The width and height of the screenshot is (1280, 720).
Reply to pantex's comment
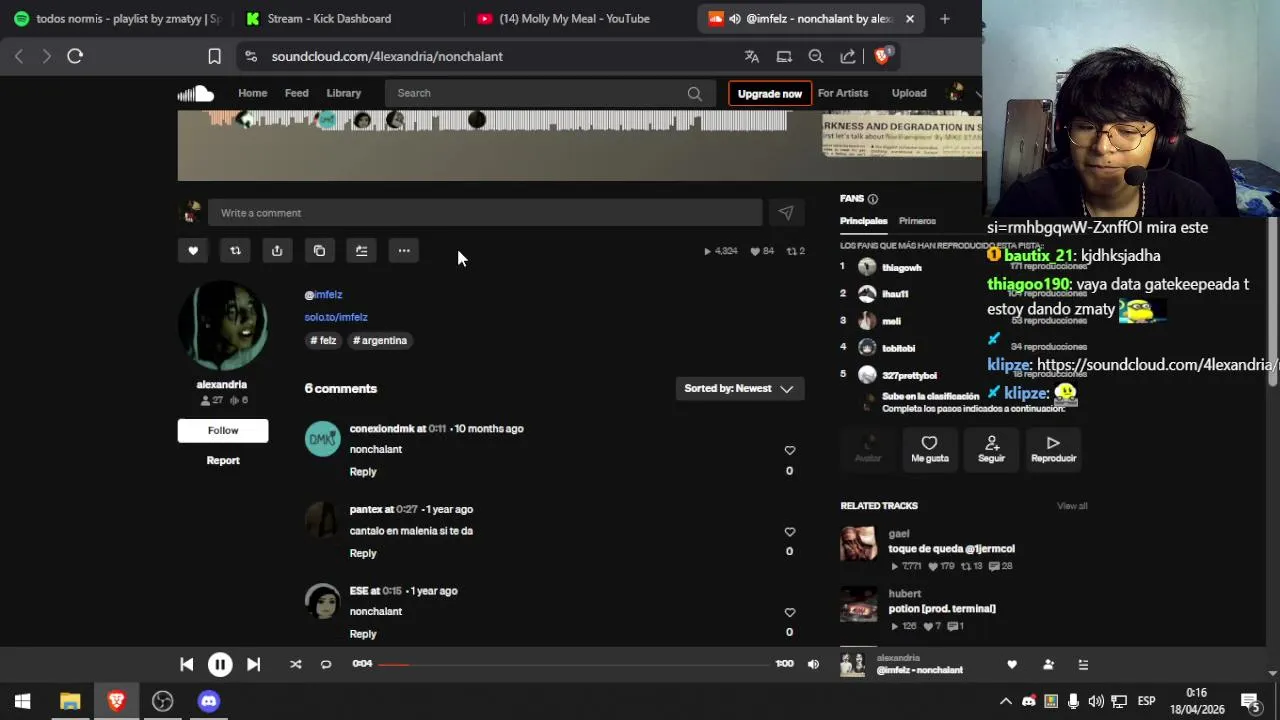363,553
